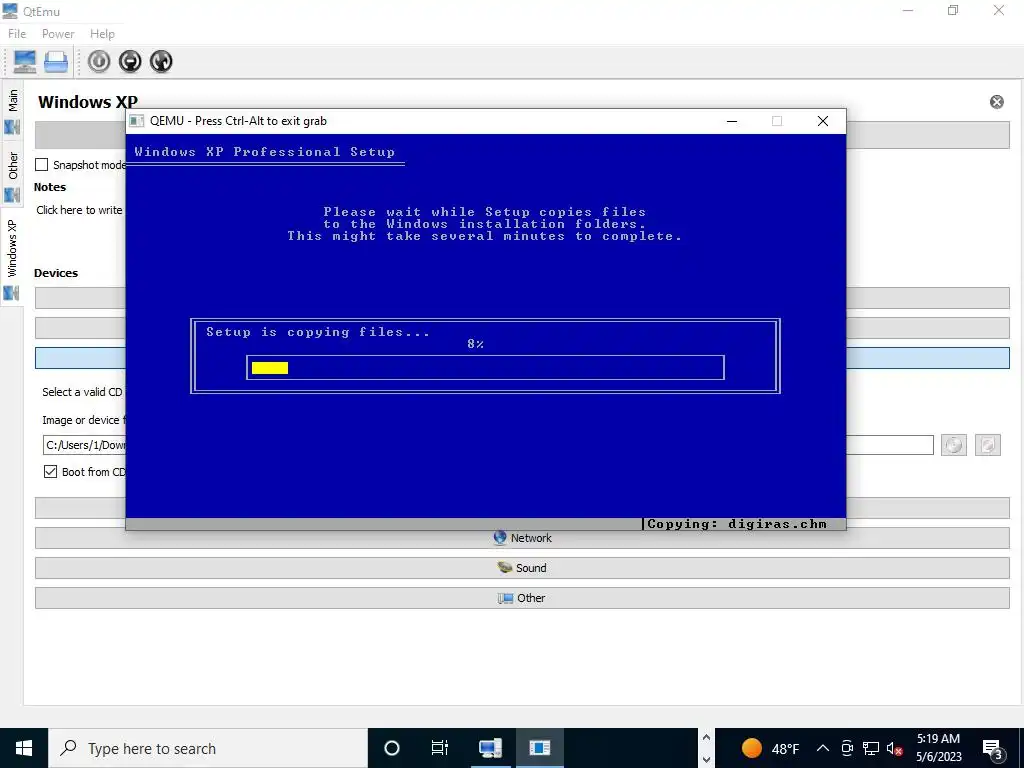Expand the Network device section
1024x768 pixels.
[x=522, y=538]
